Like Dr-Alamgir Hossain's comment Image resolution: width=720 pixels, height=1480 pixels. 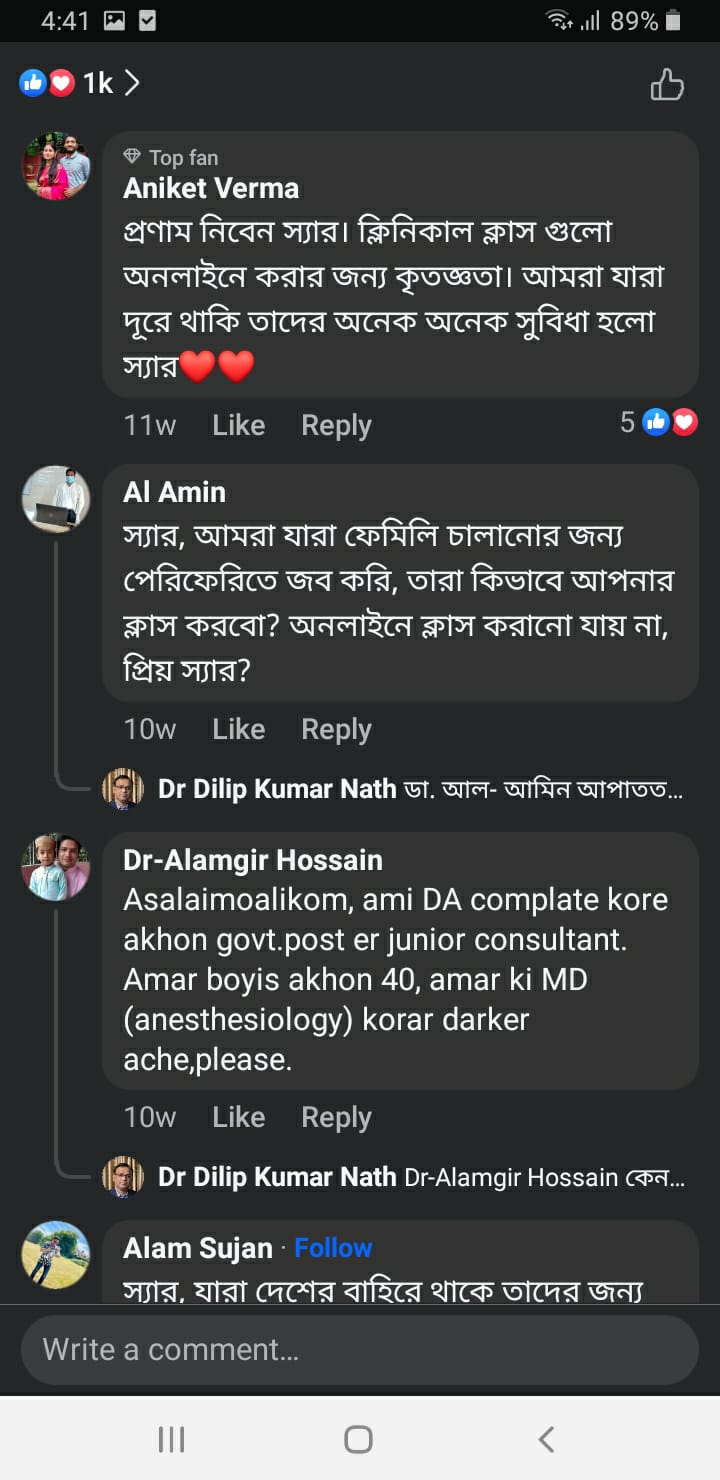click(x=238, y=1117)
